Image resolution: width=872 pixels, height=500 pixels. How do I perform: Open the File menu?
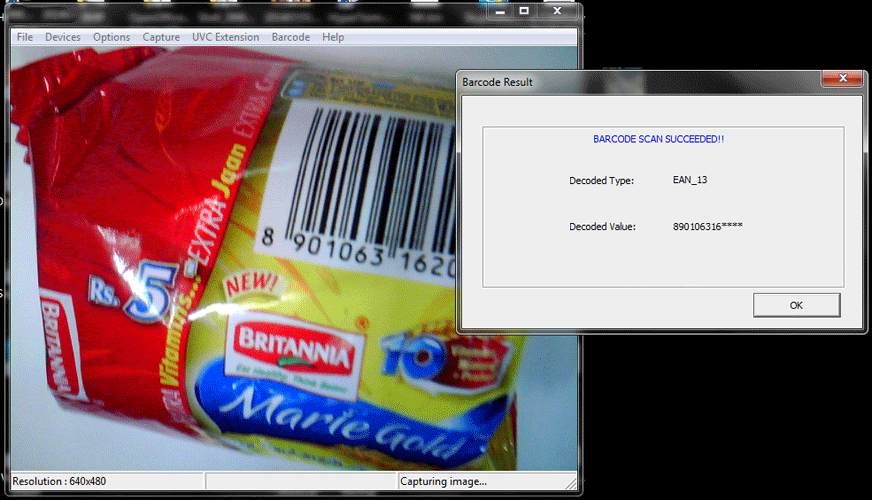click(x=24, y=37)
